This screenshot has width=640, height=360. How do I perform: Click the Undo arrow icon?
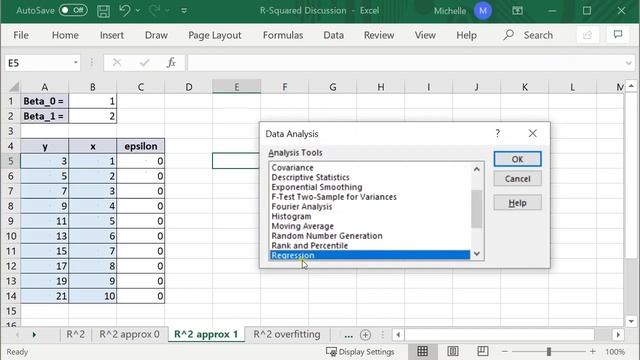point(125,10)
